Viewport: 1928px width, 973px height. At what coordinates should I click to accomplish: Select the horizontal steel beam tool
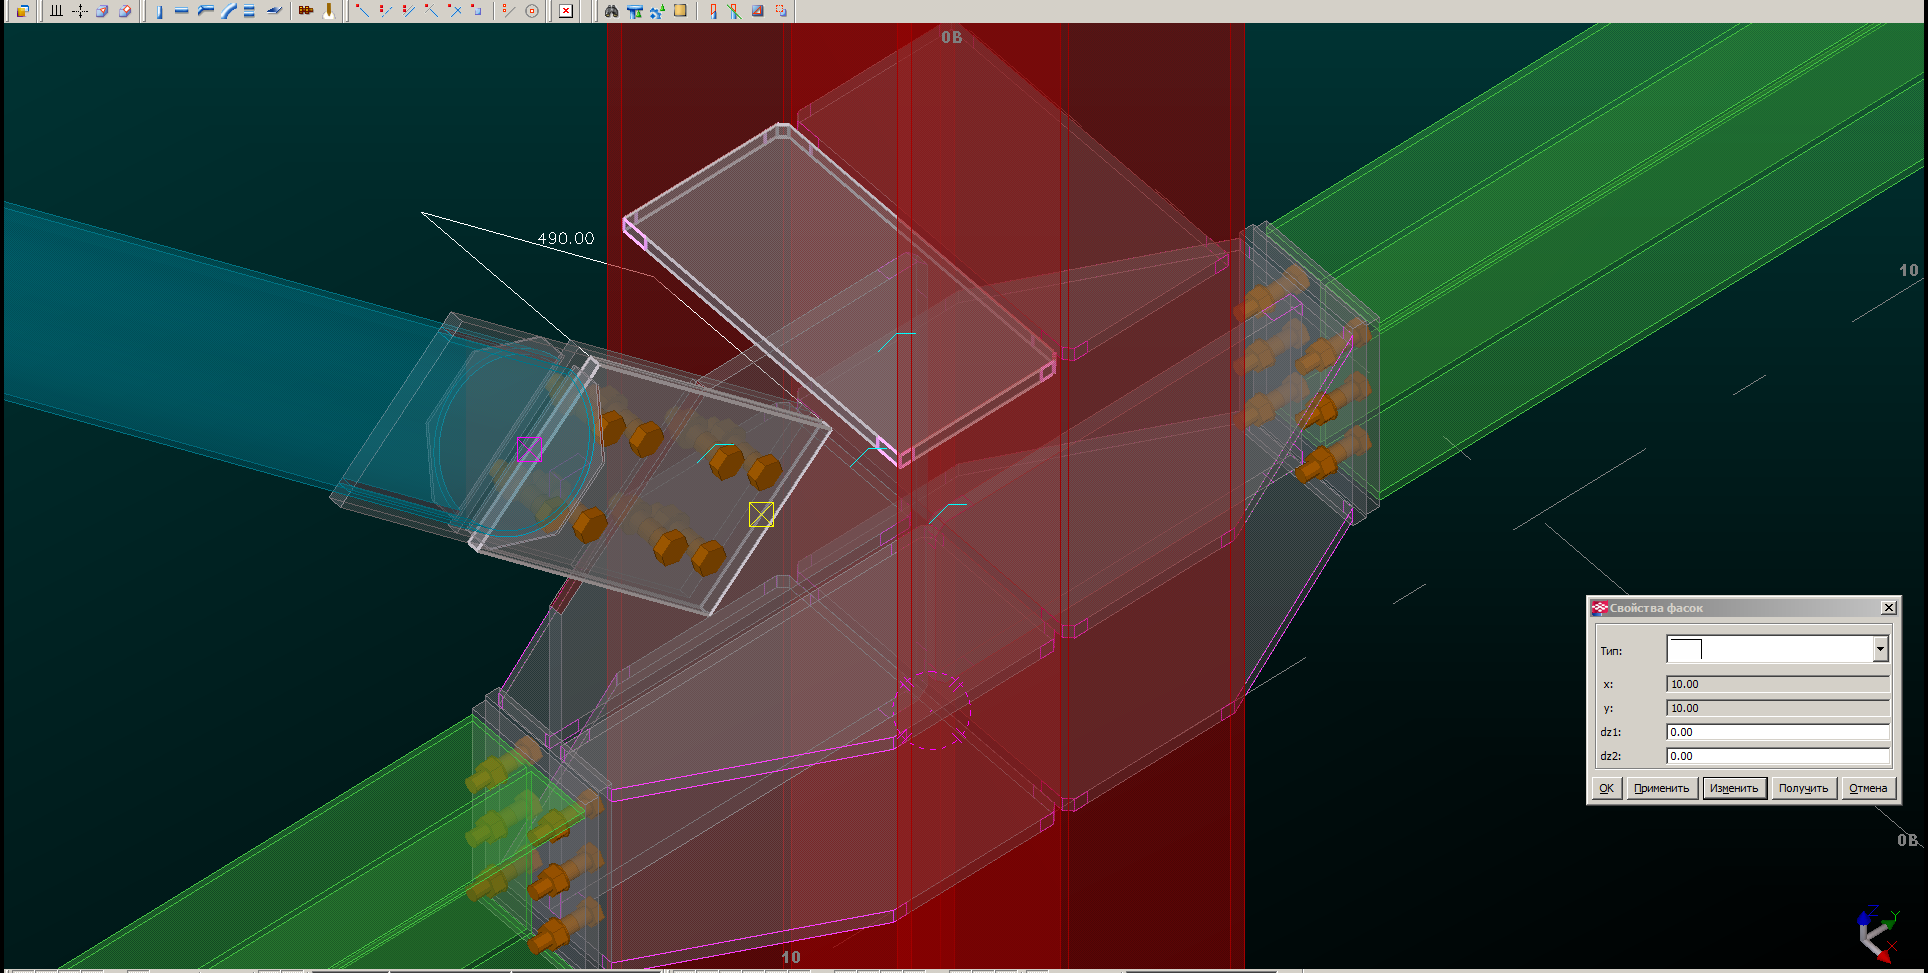tap(181, 11)
